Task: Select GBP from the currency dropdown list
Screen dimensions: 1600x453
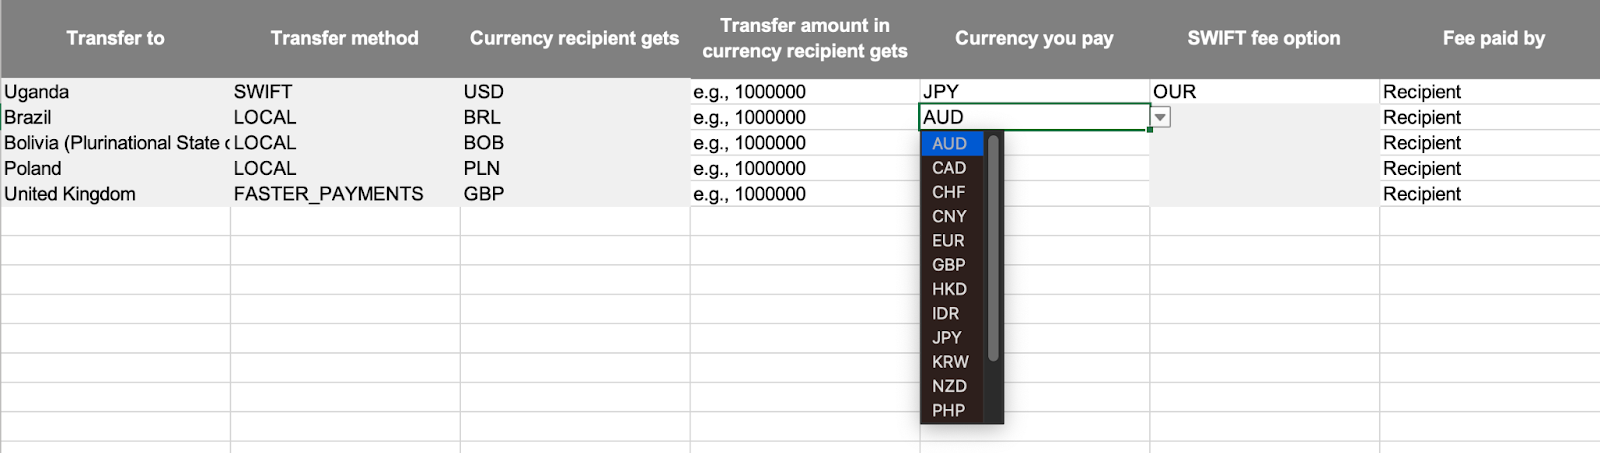Action: pos(952,265)
